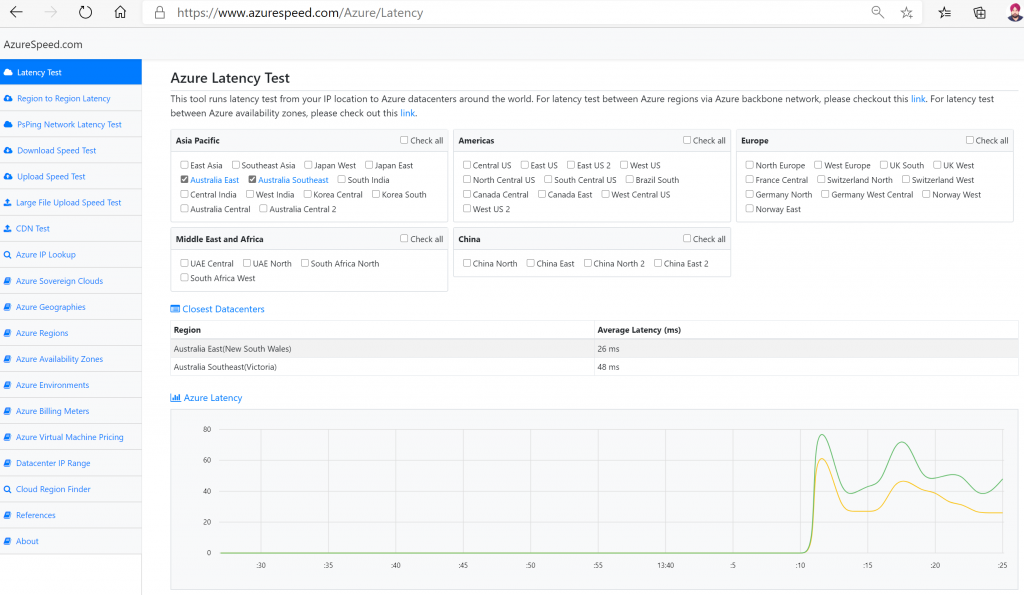
Task: Click the Azure Latency chart icon
Action: click(175, 398)
